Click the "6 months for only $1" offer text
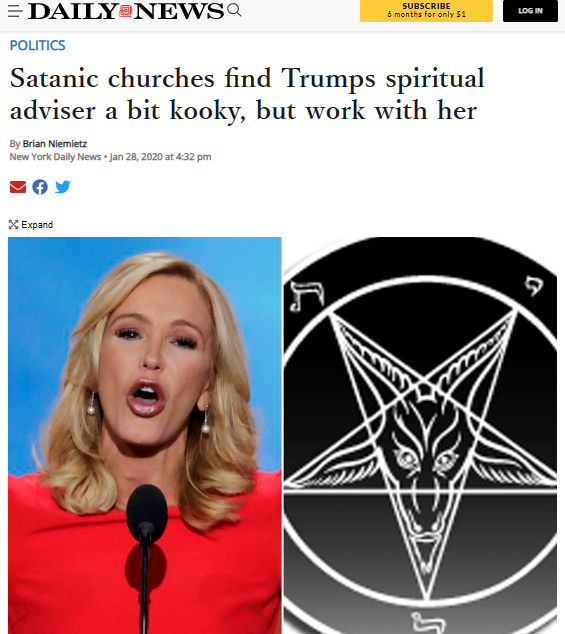 [426, 15]
